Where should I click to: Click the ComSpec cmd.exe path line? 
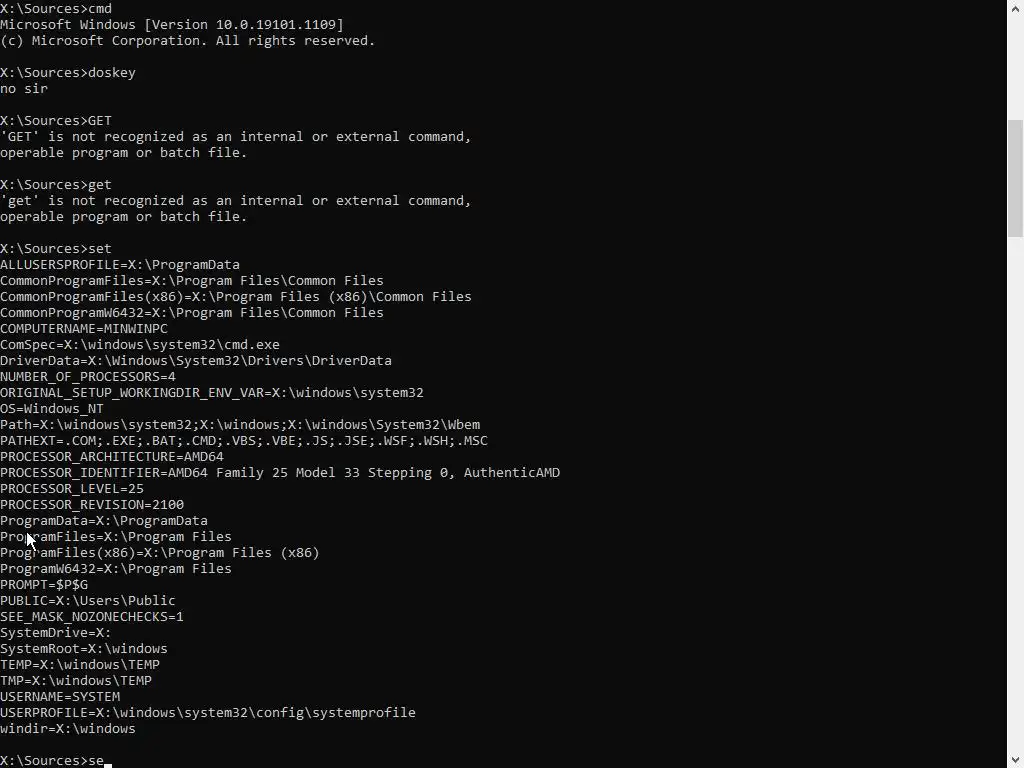[x=140, y=345]
